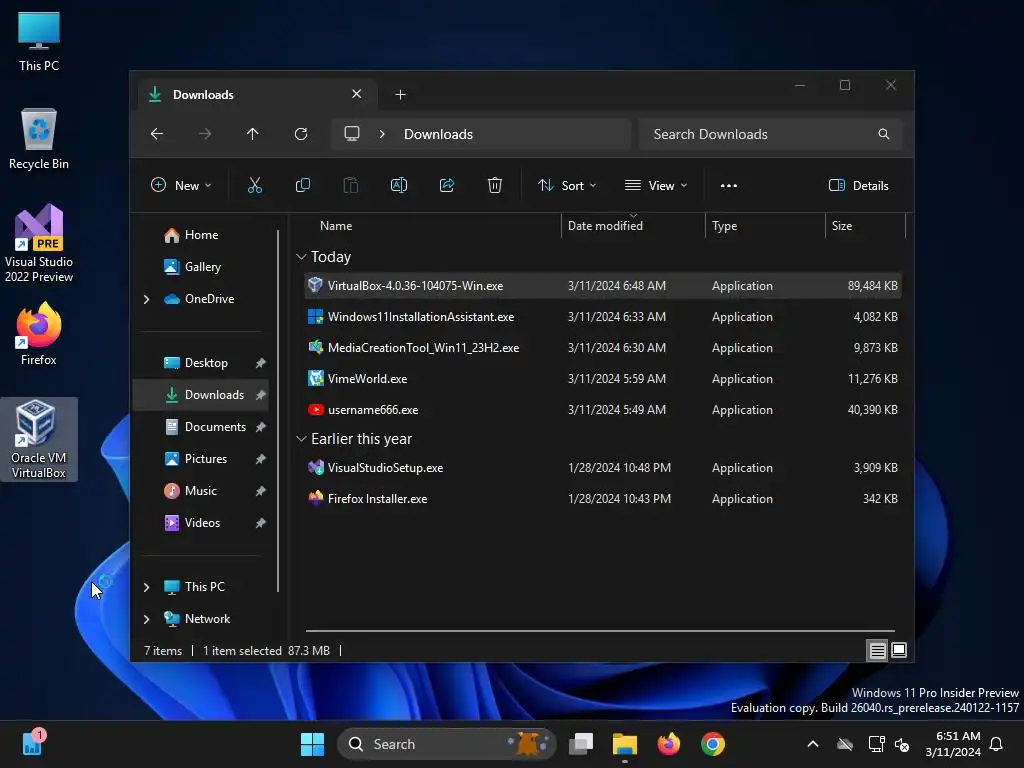The width and height of the screenshot is (1024, 768).
Task: Unpin Videos using its pin icon
Action: coord(261,523)
